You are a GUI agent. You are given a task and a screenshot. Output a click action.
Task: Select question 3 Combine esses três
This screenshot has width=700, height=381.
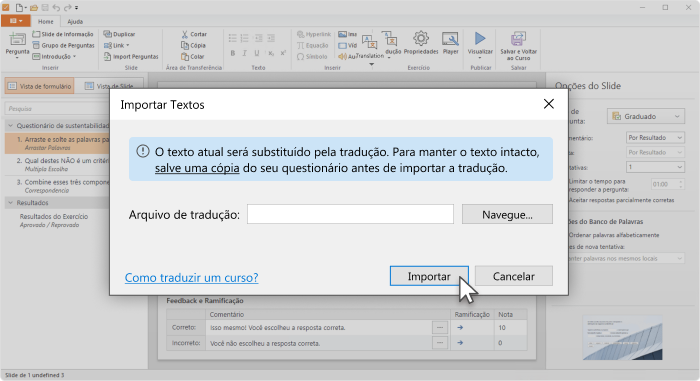57,186
